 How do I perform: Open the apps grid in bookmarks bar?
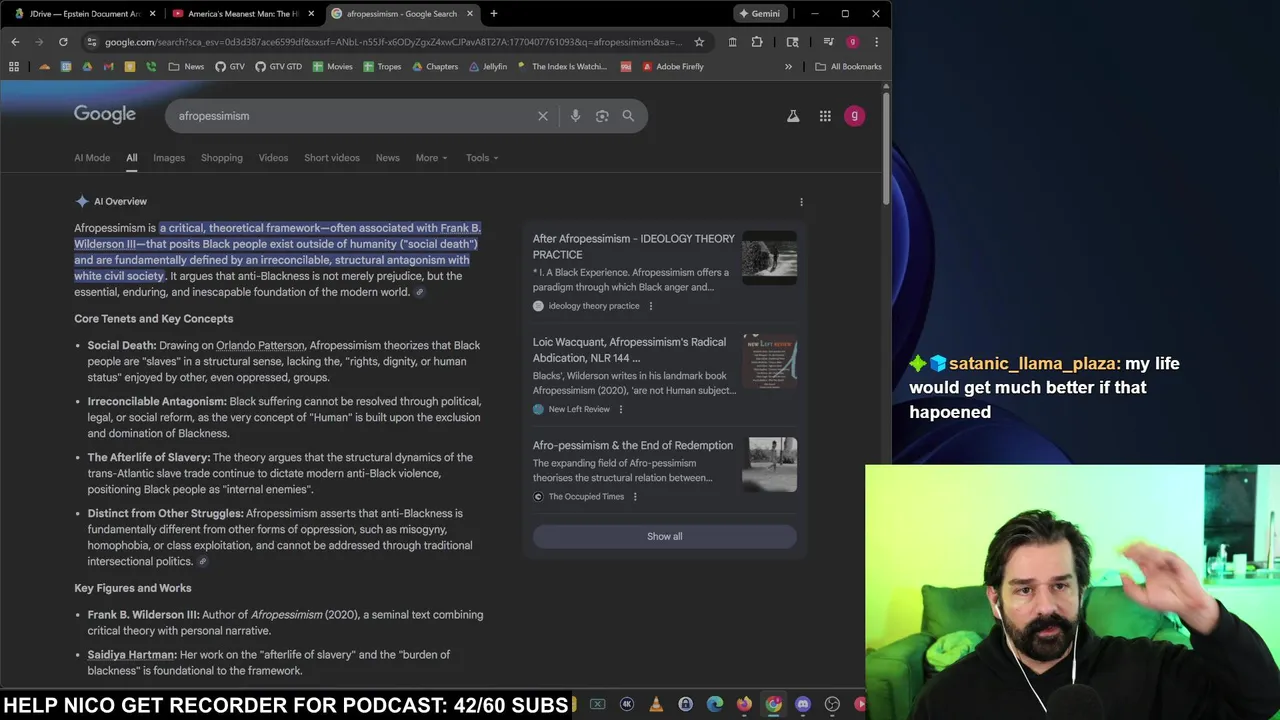coord(14,66)
